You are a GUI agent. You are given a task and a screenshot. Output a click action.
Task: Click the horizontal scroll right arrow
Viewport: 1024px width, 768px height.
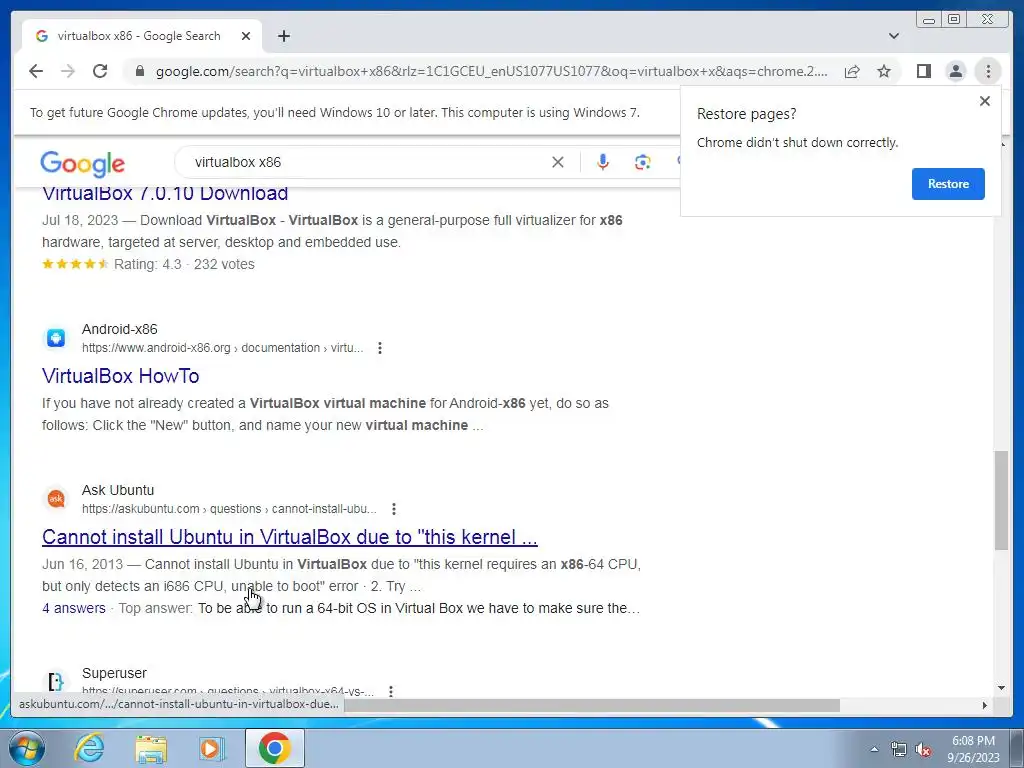985,705
